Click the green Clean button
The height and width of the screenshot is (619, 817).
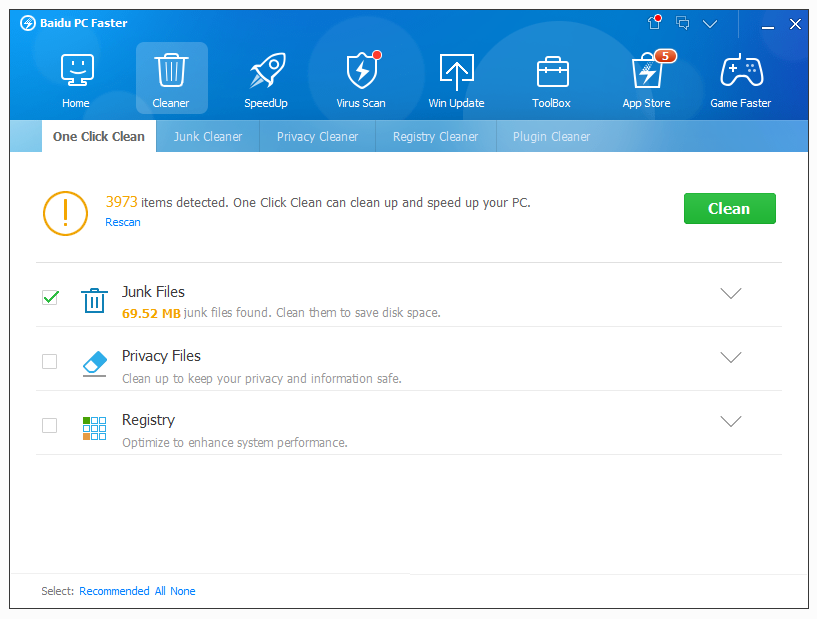coord(729,208)
